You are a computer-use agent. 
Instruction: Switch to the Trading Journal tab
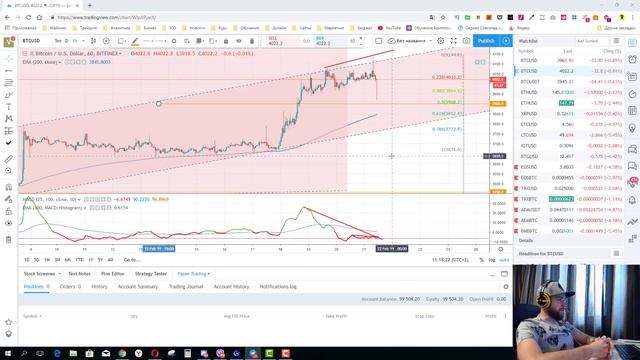click(x=186, y=287)
